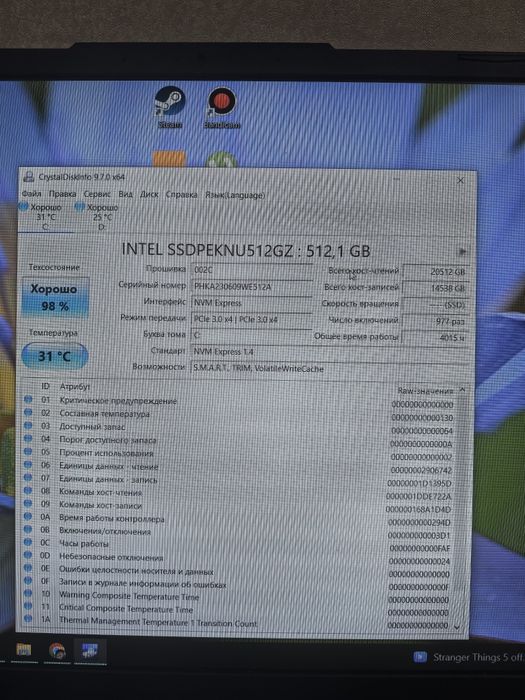Screen dimensions: 525x700
Task: Click status dot for Команды хост-чтения row
Action: pos(28,490)
